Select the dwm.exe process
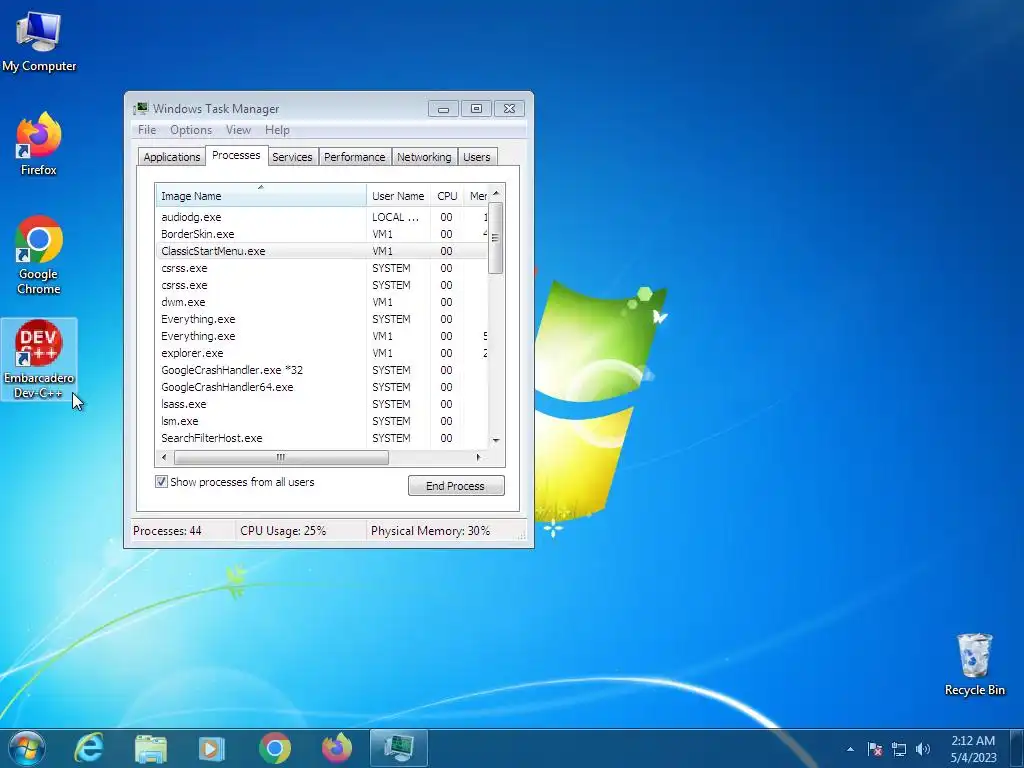 321,302
